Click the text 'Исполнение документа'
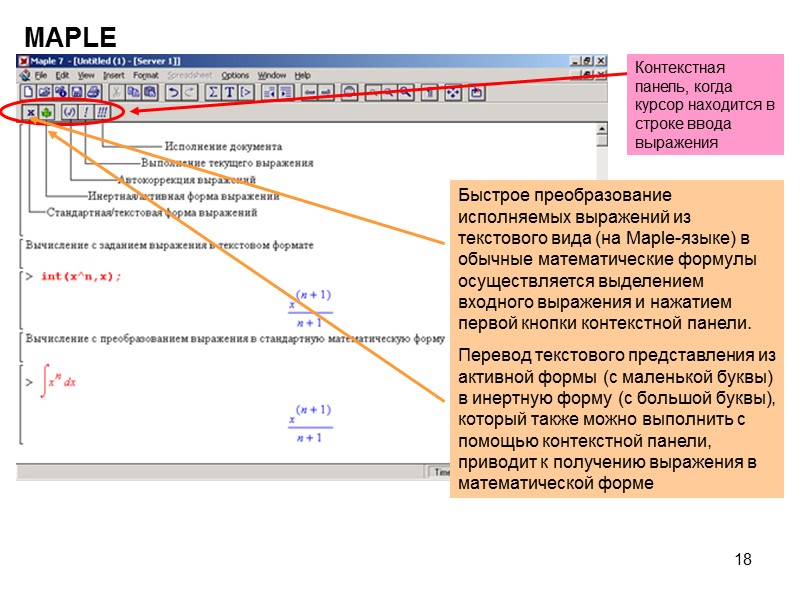Image resolution: width=800 pixels, height=600 pixels. click(x=223, y=146)
